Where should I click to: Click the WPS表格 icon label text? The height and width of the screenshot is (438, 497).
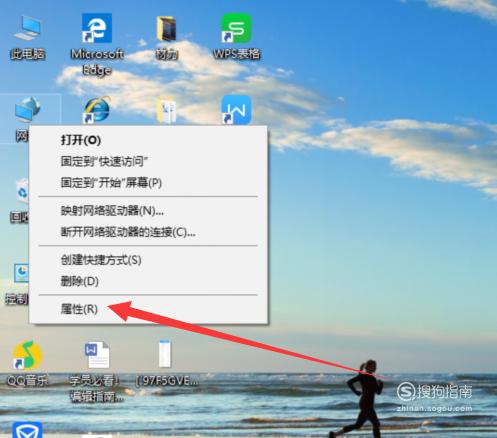[x=236, y=54]
